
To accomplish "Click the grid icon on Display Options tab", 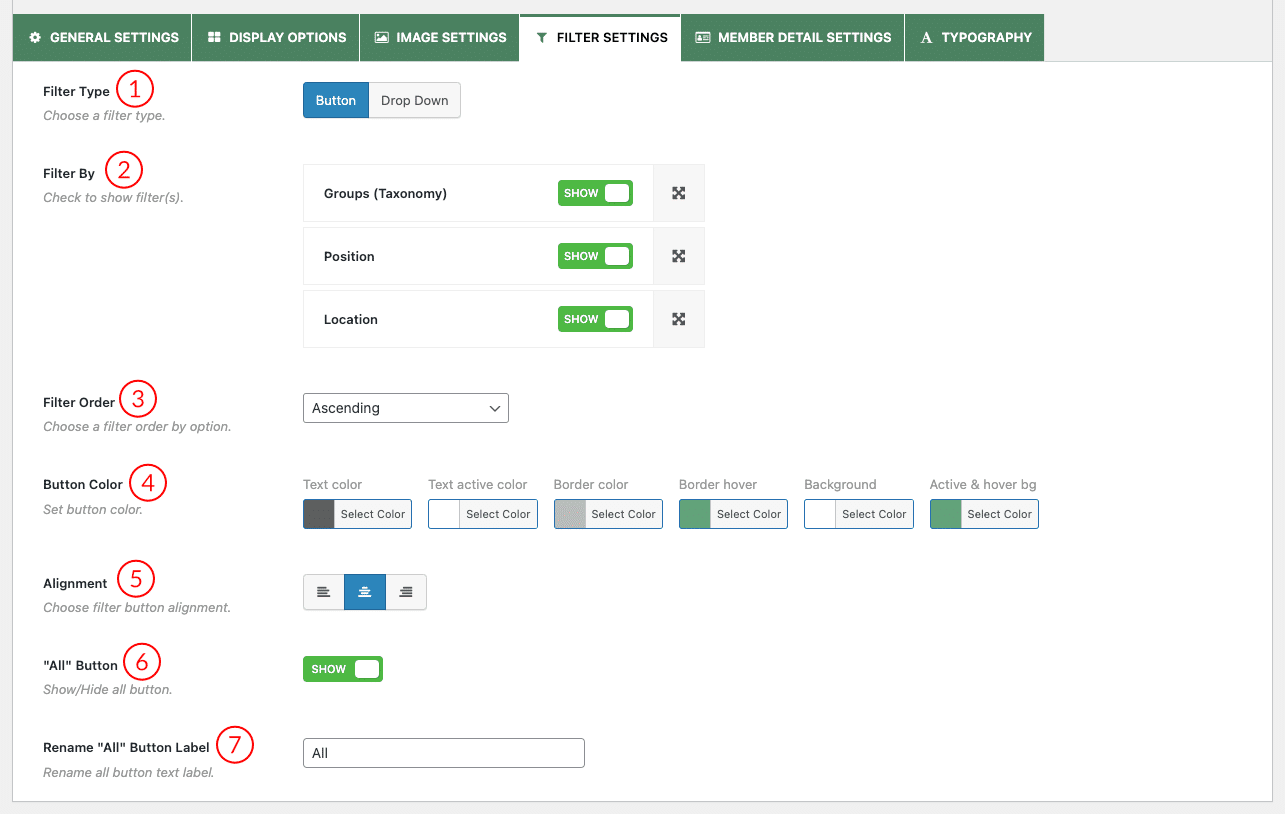I will [214, 38].
